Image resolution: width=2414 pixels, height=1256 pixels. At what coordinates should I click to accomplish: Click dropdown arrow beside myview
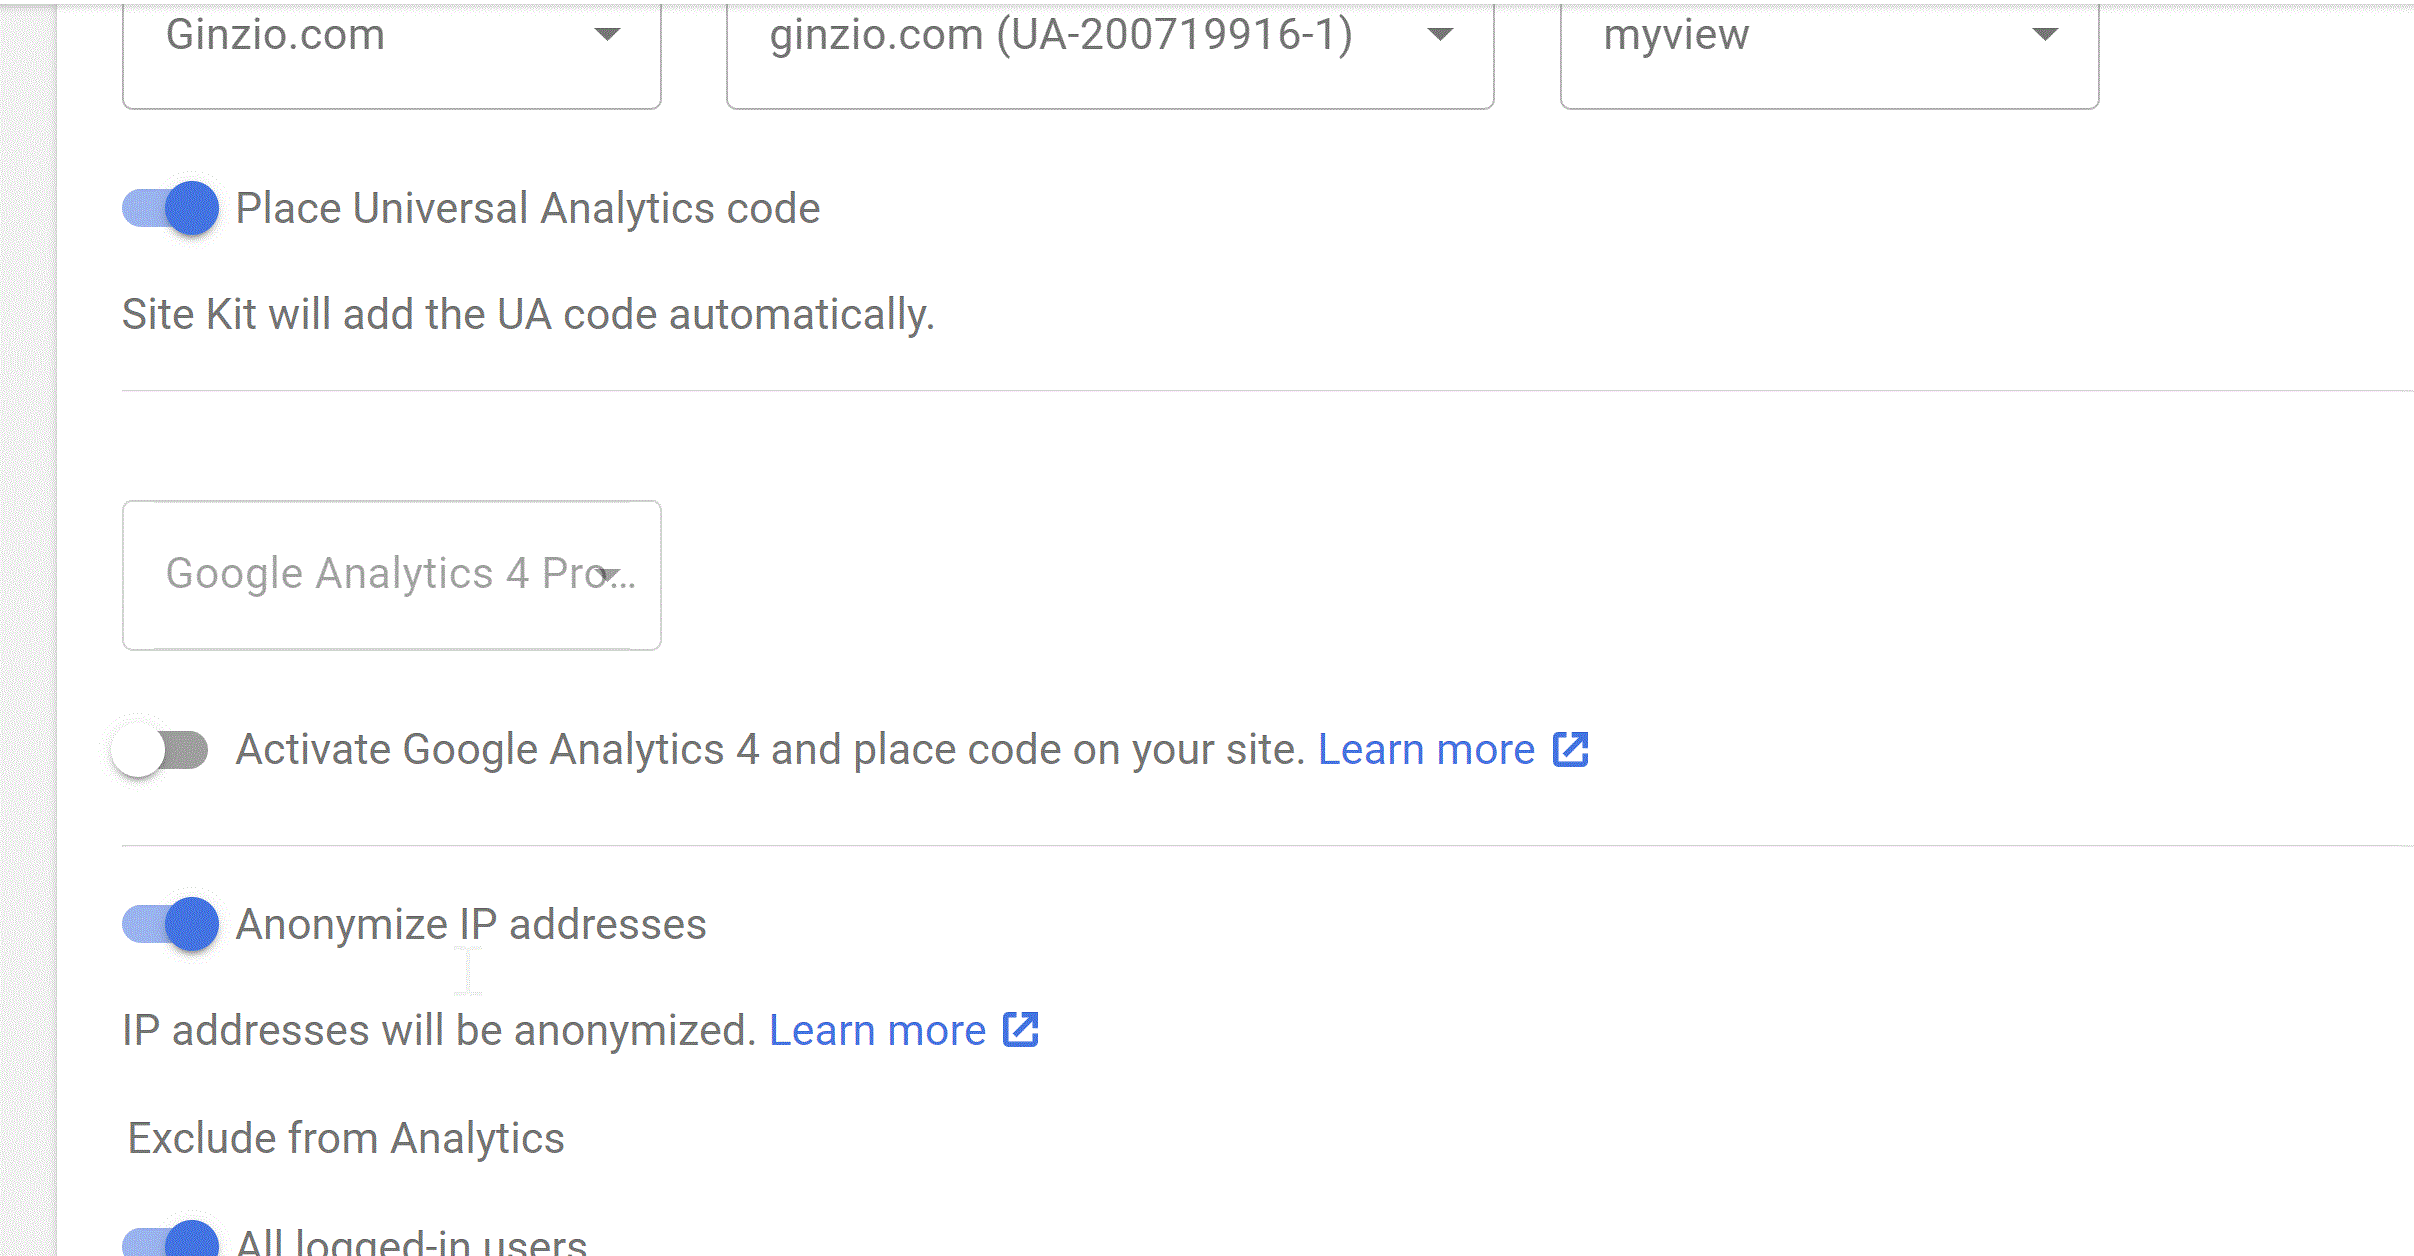coord(2043,37)
